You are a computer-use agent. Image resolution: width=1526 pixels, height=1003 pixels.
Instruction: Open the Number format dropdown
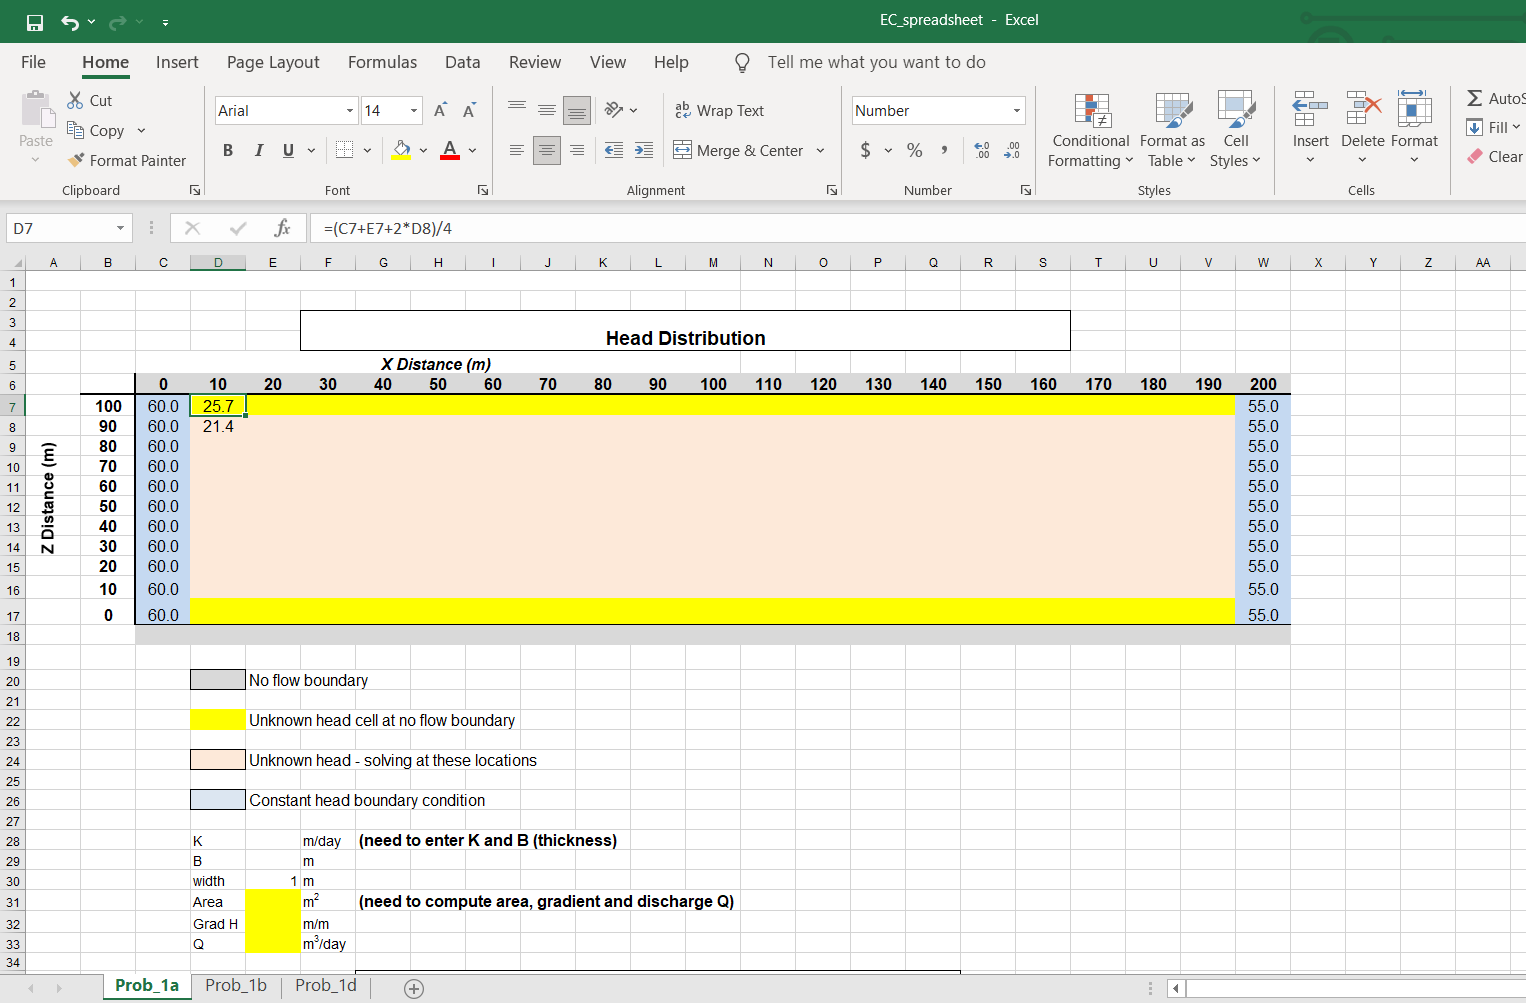[1018, 110]
